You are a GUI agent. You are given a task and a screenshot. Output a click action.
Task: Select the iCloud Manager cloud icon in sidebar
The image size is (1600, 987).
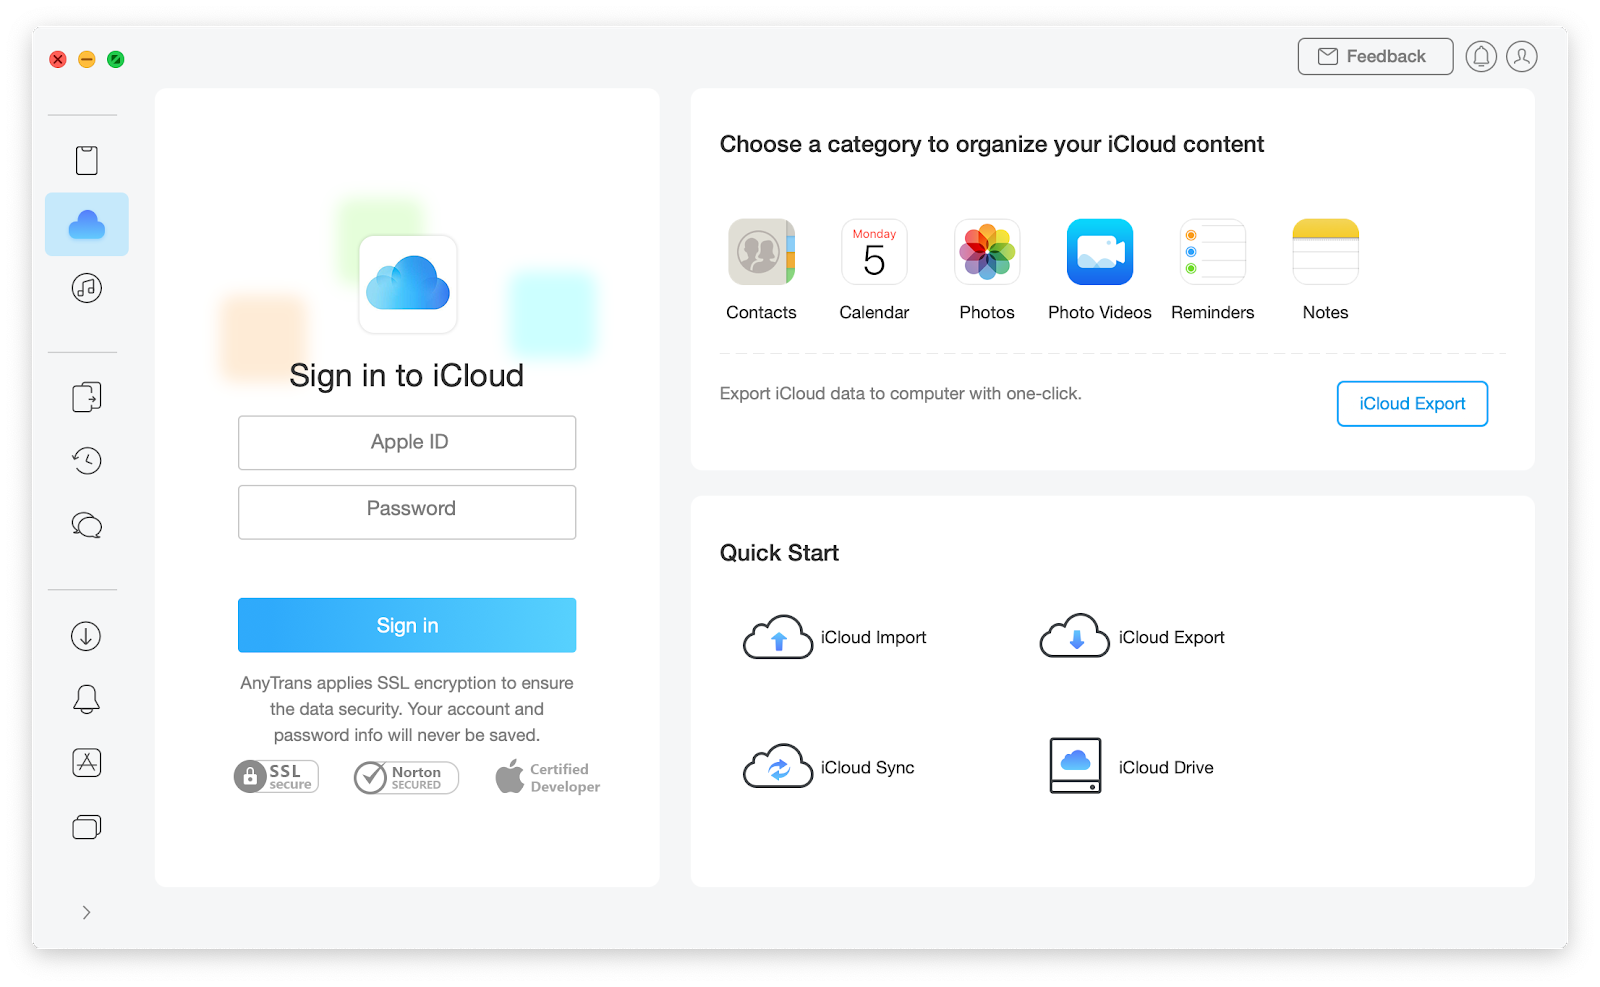[87, 224]
